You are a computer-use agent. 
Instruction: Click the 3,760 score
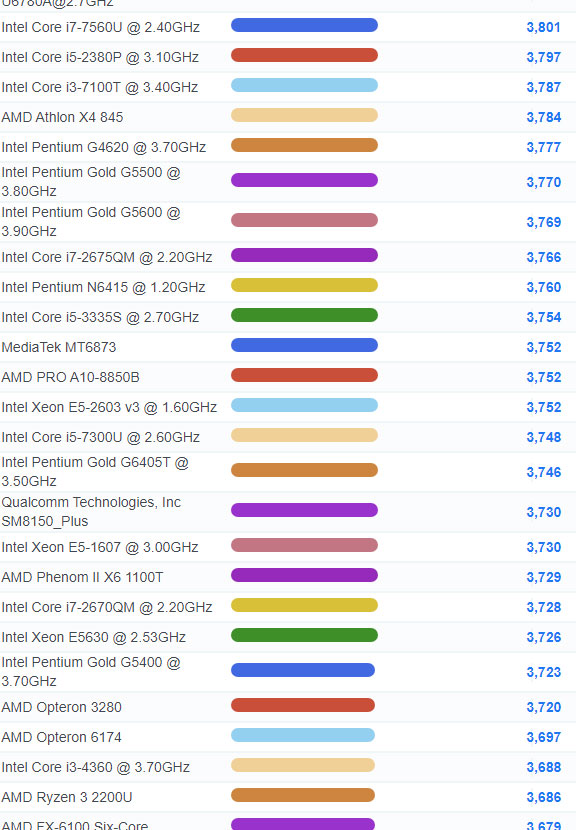pyautogui.click(x=544, y=287)
